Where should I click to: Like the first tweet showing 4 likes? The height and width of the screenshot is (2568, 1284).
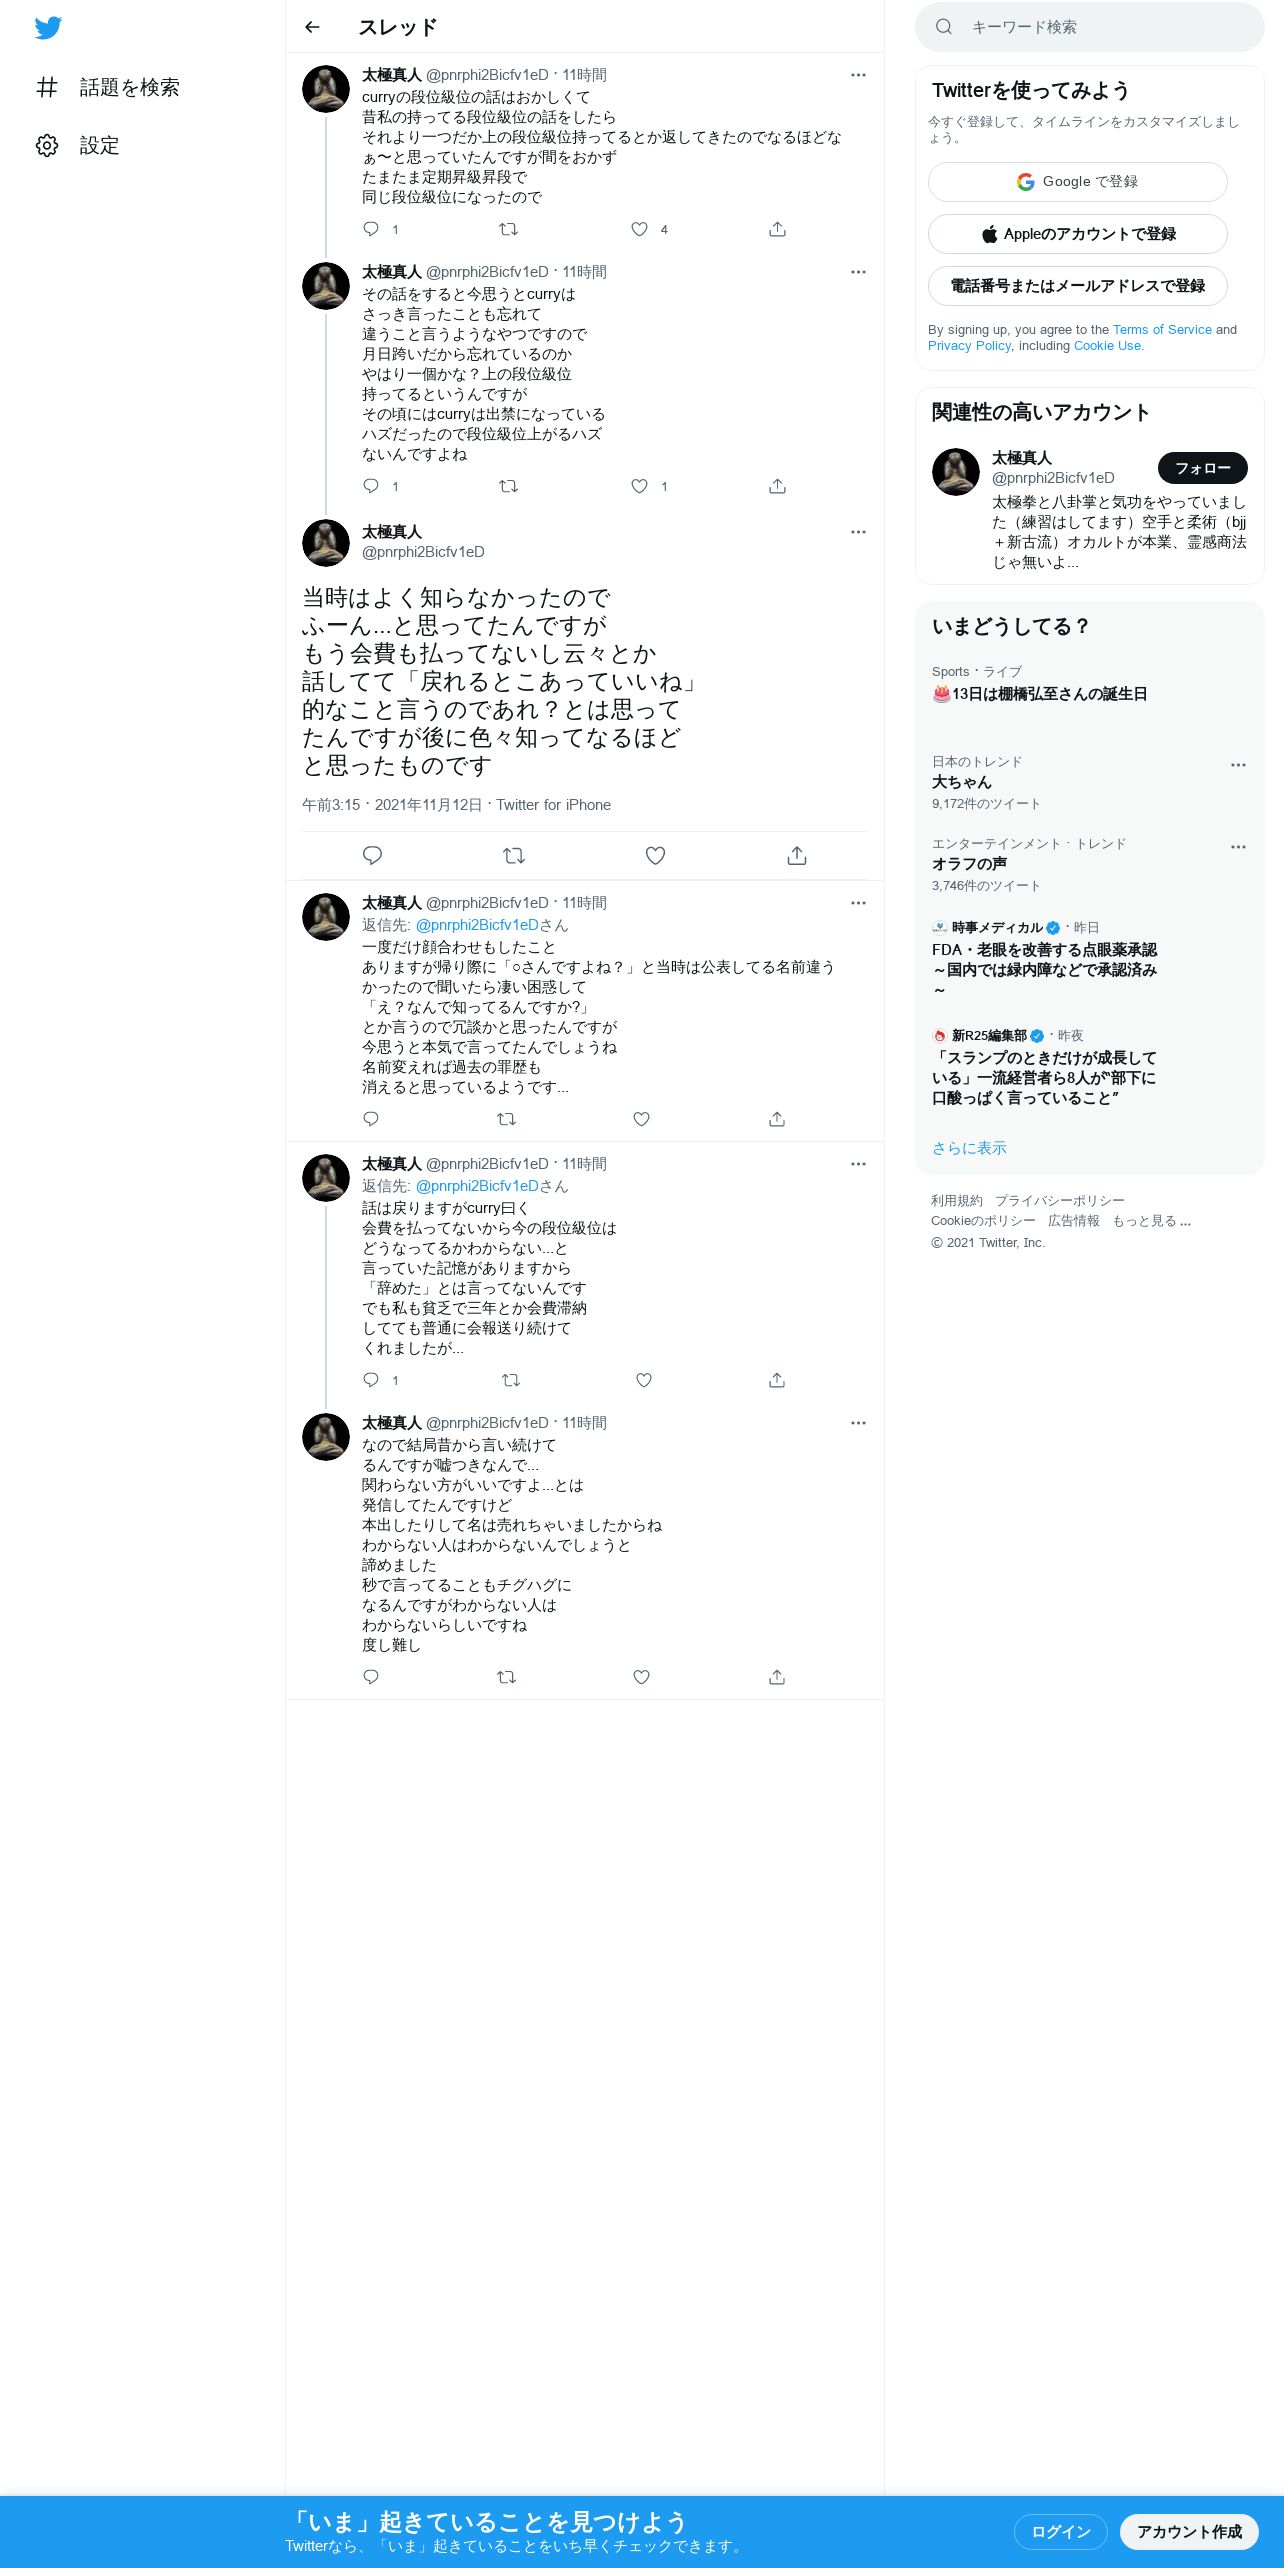click(x=640, y=229)
